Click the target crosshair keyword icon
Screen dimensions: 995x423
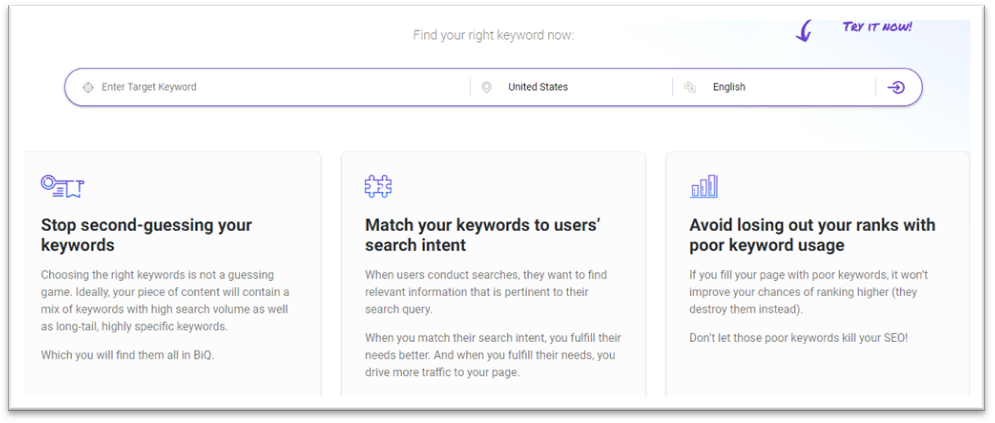click(x=88, y=88)
